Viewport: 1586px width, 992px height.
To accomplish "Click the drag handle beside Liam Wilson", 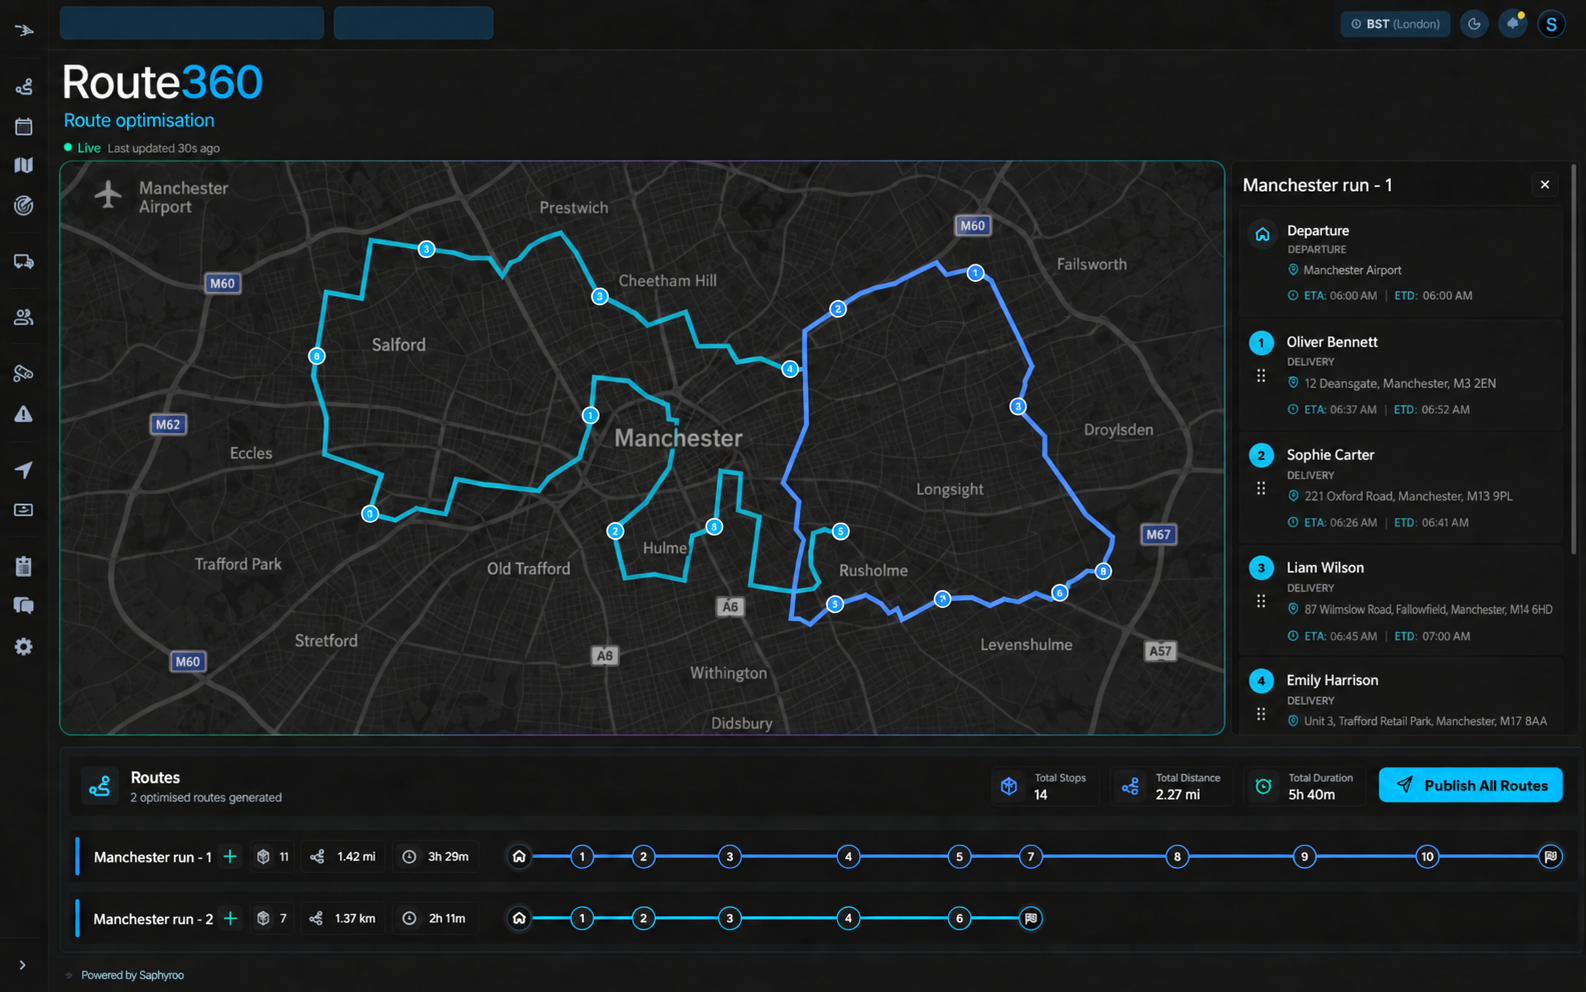I will [1261, 602].
